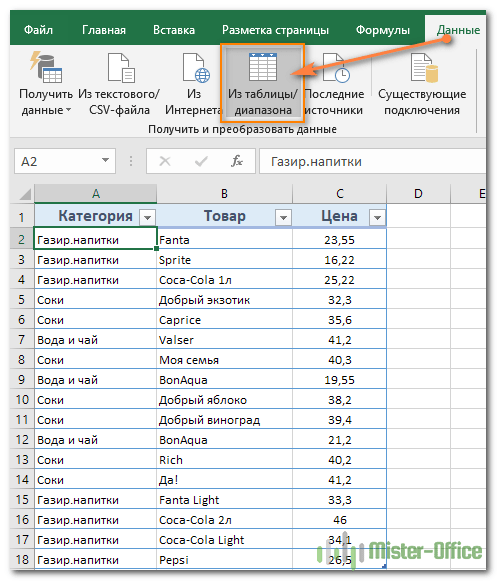The height and width of the screenshot is (581, 497).
Task: Choose Из Интернета data source
Action: point(193,84)
